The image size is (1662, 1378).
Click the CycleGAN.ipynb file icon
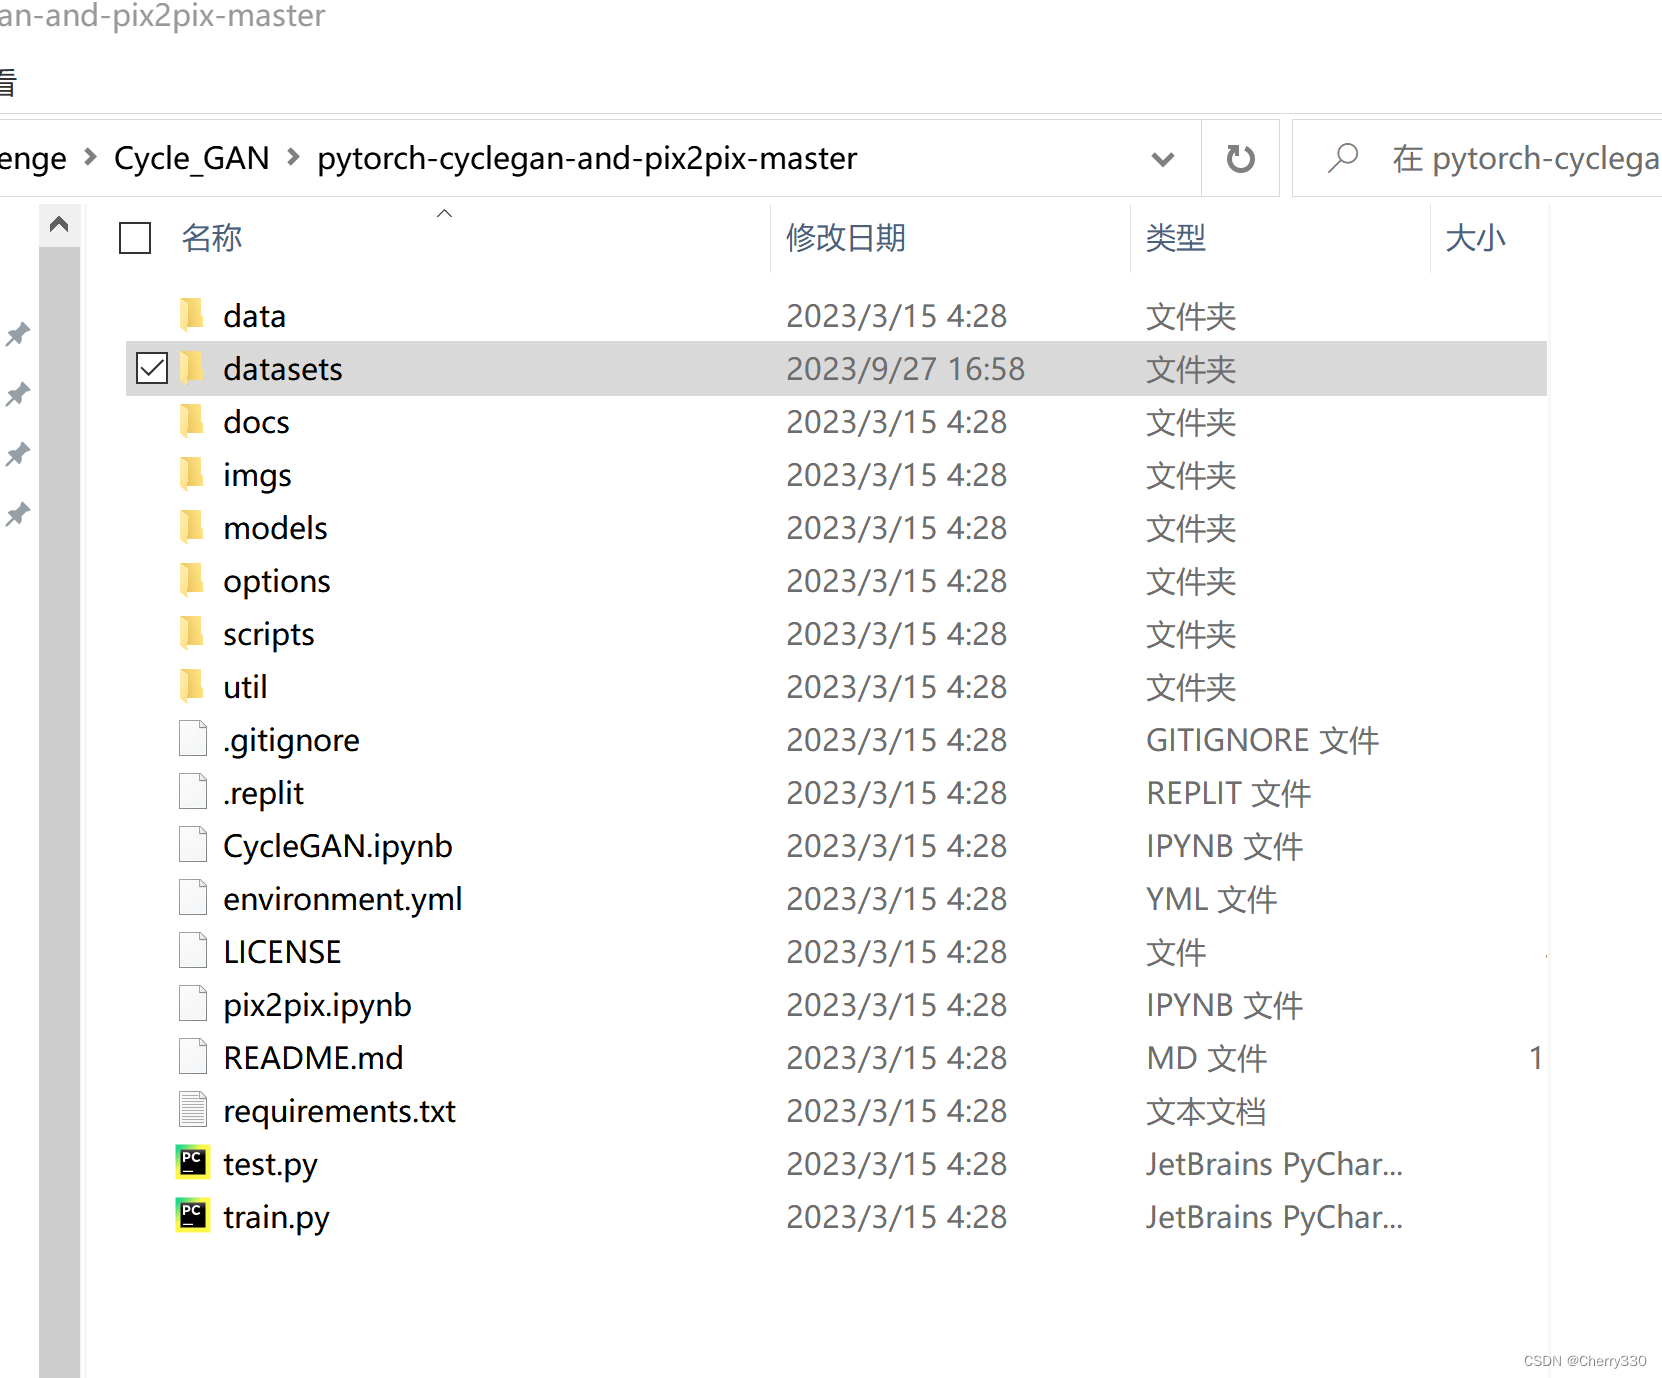(x=193, y=845)
